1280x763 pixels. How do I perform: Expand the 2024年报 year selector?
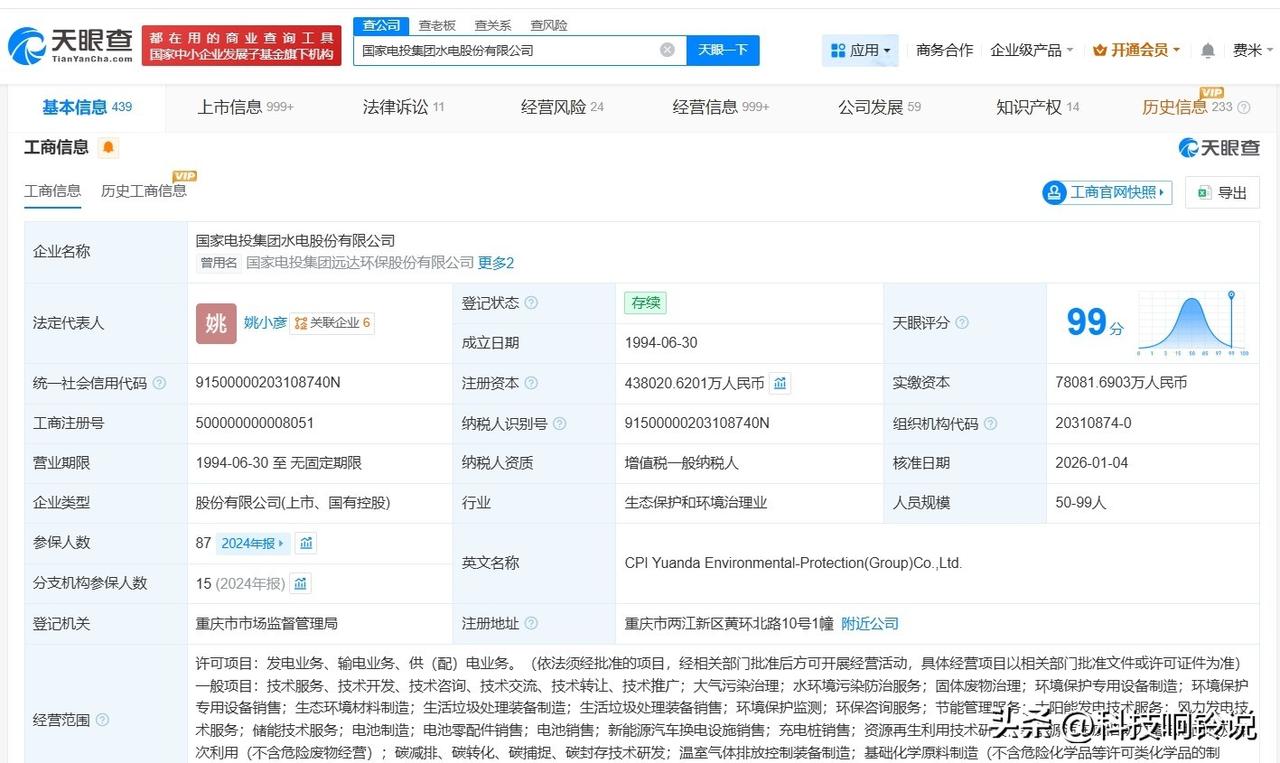pyautogui.click(x=254, y=543)
